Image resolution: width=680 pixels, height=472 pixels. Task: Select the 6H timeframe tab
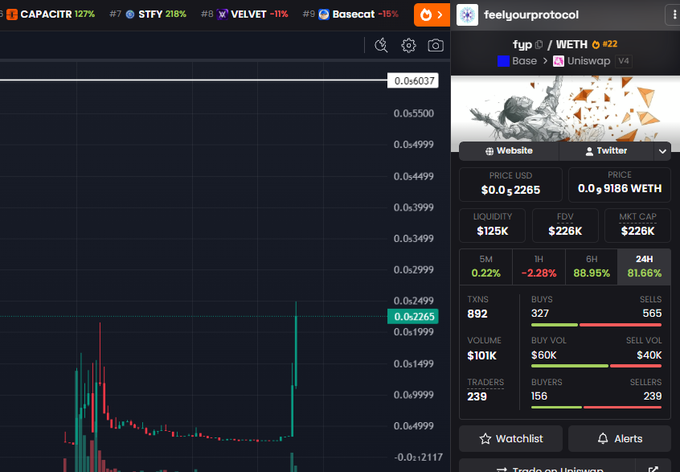pos(592,266)
